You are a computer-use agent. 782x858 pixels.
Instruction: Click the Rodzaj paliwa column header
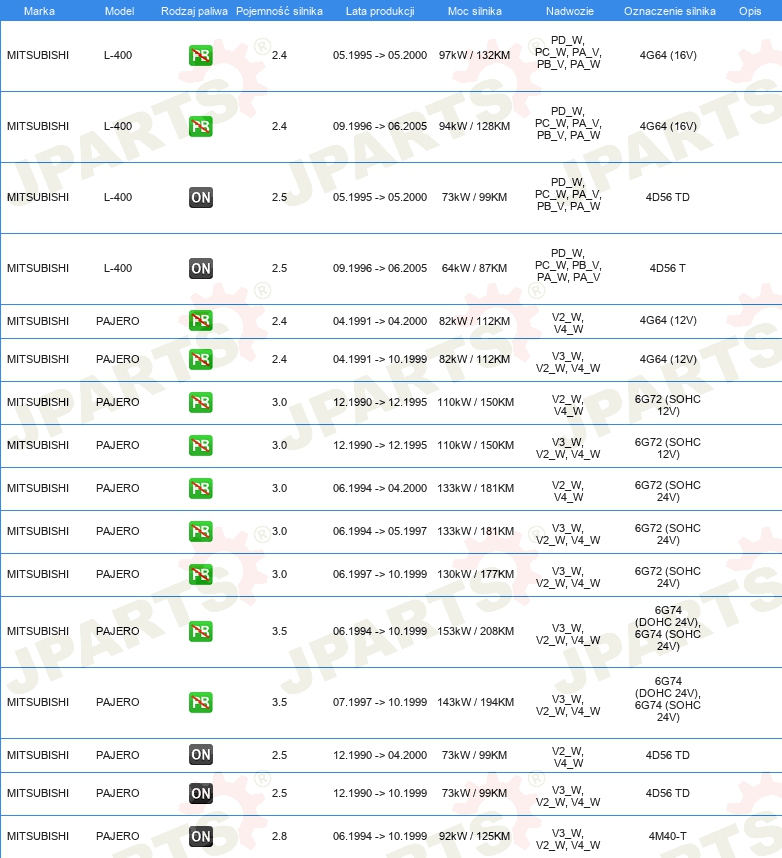(194, 11)
